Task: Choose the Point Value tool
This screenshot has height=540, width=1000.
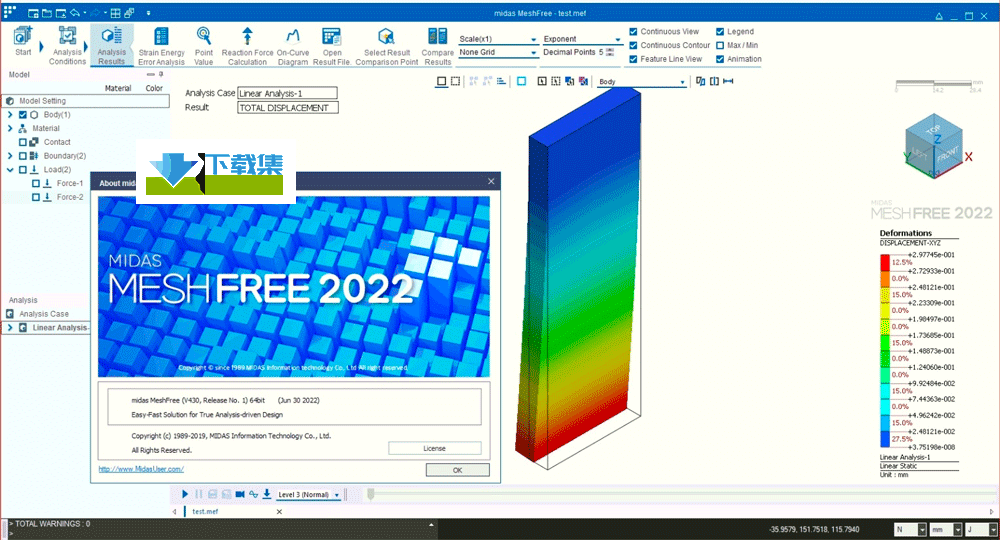Action: (x=203, y=46)
